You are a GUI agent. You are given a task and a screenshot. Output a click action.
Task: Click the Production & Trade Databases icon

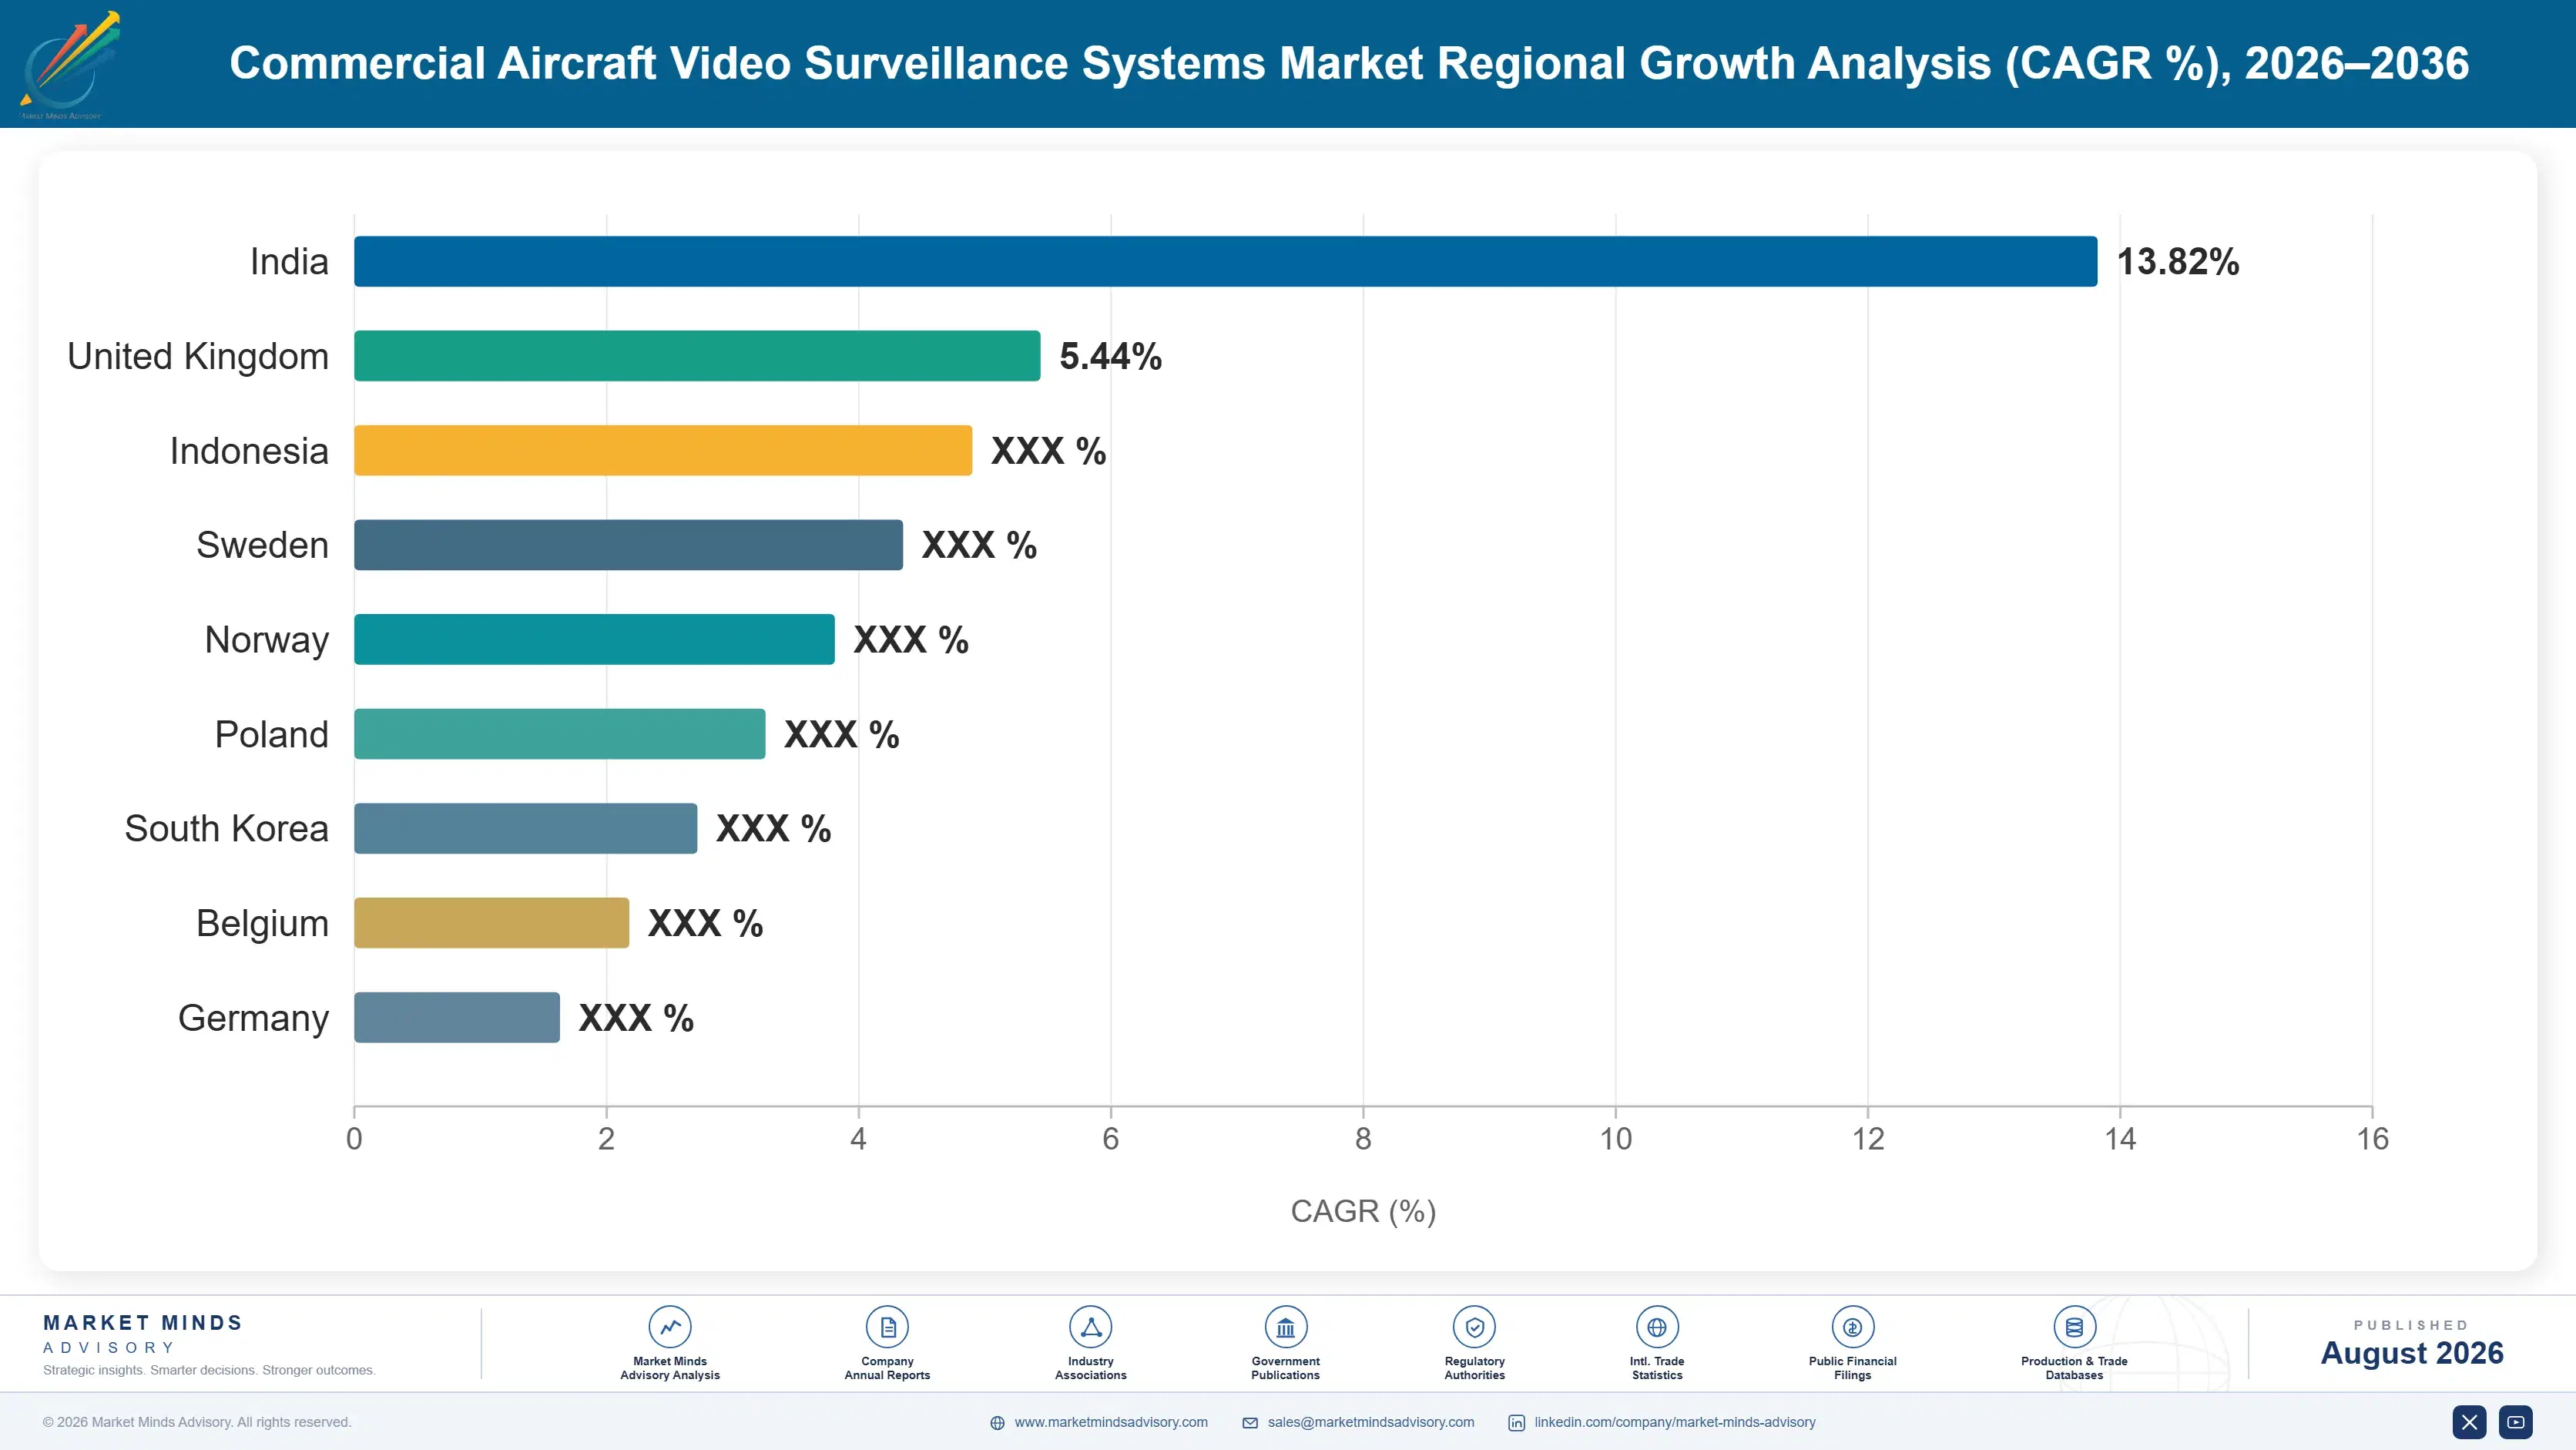coord(2075,1327)
